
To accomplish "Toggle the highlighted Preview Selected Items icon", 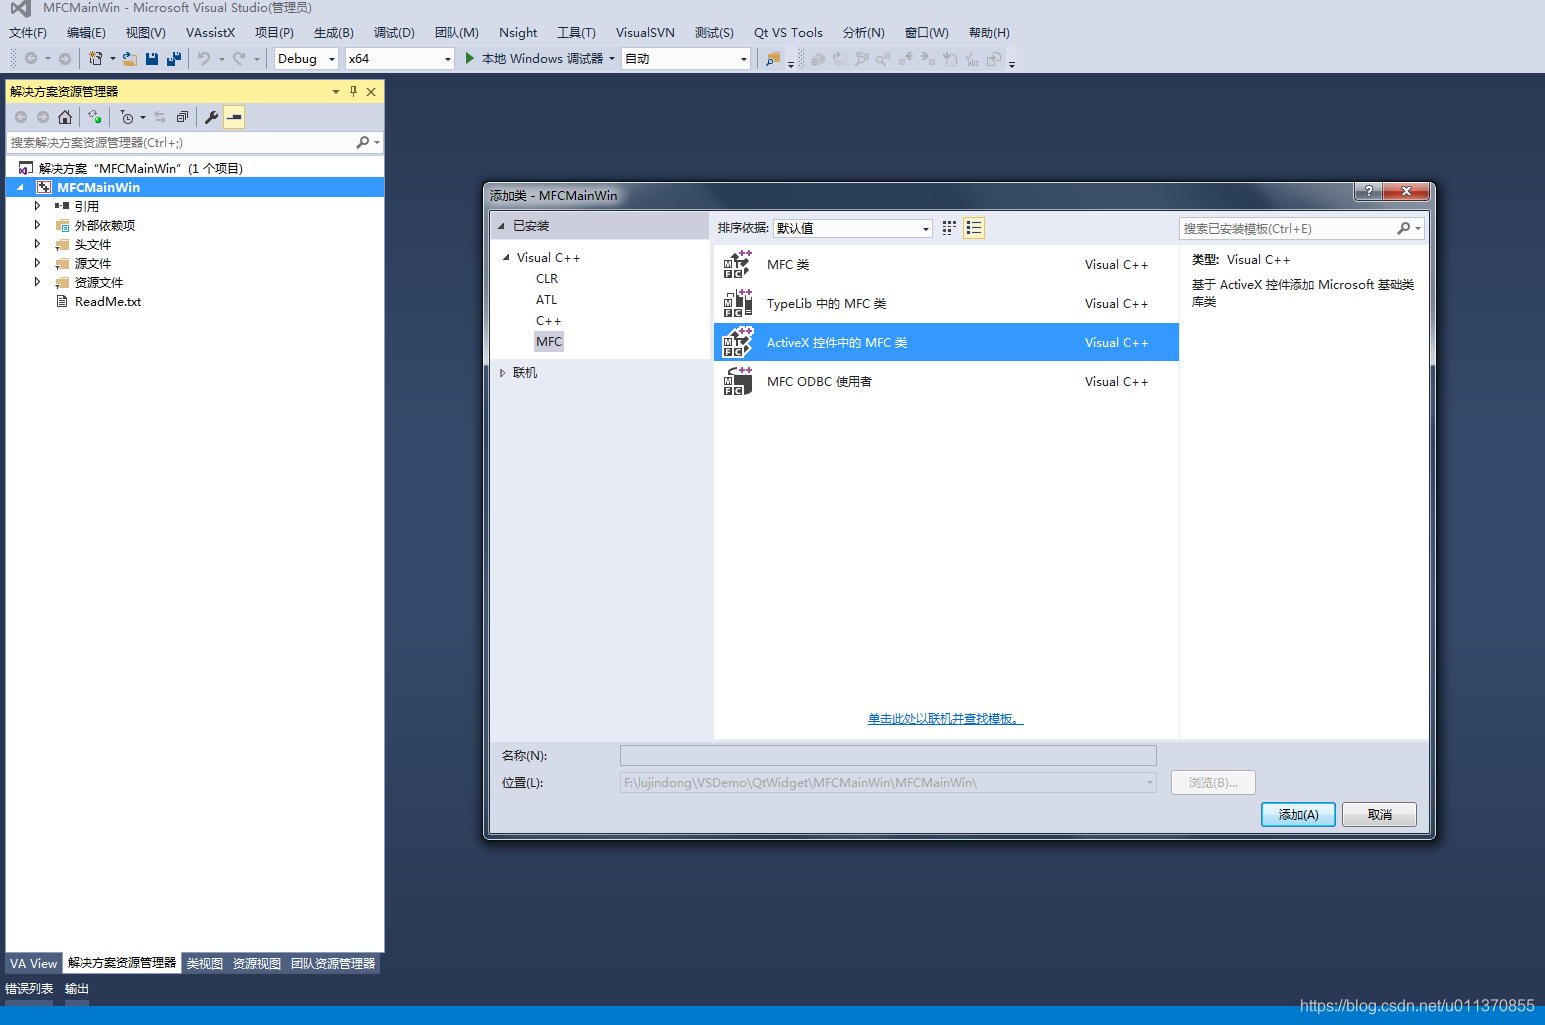I will pyautogui.click(x=234, y=117).
